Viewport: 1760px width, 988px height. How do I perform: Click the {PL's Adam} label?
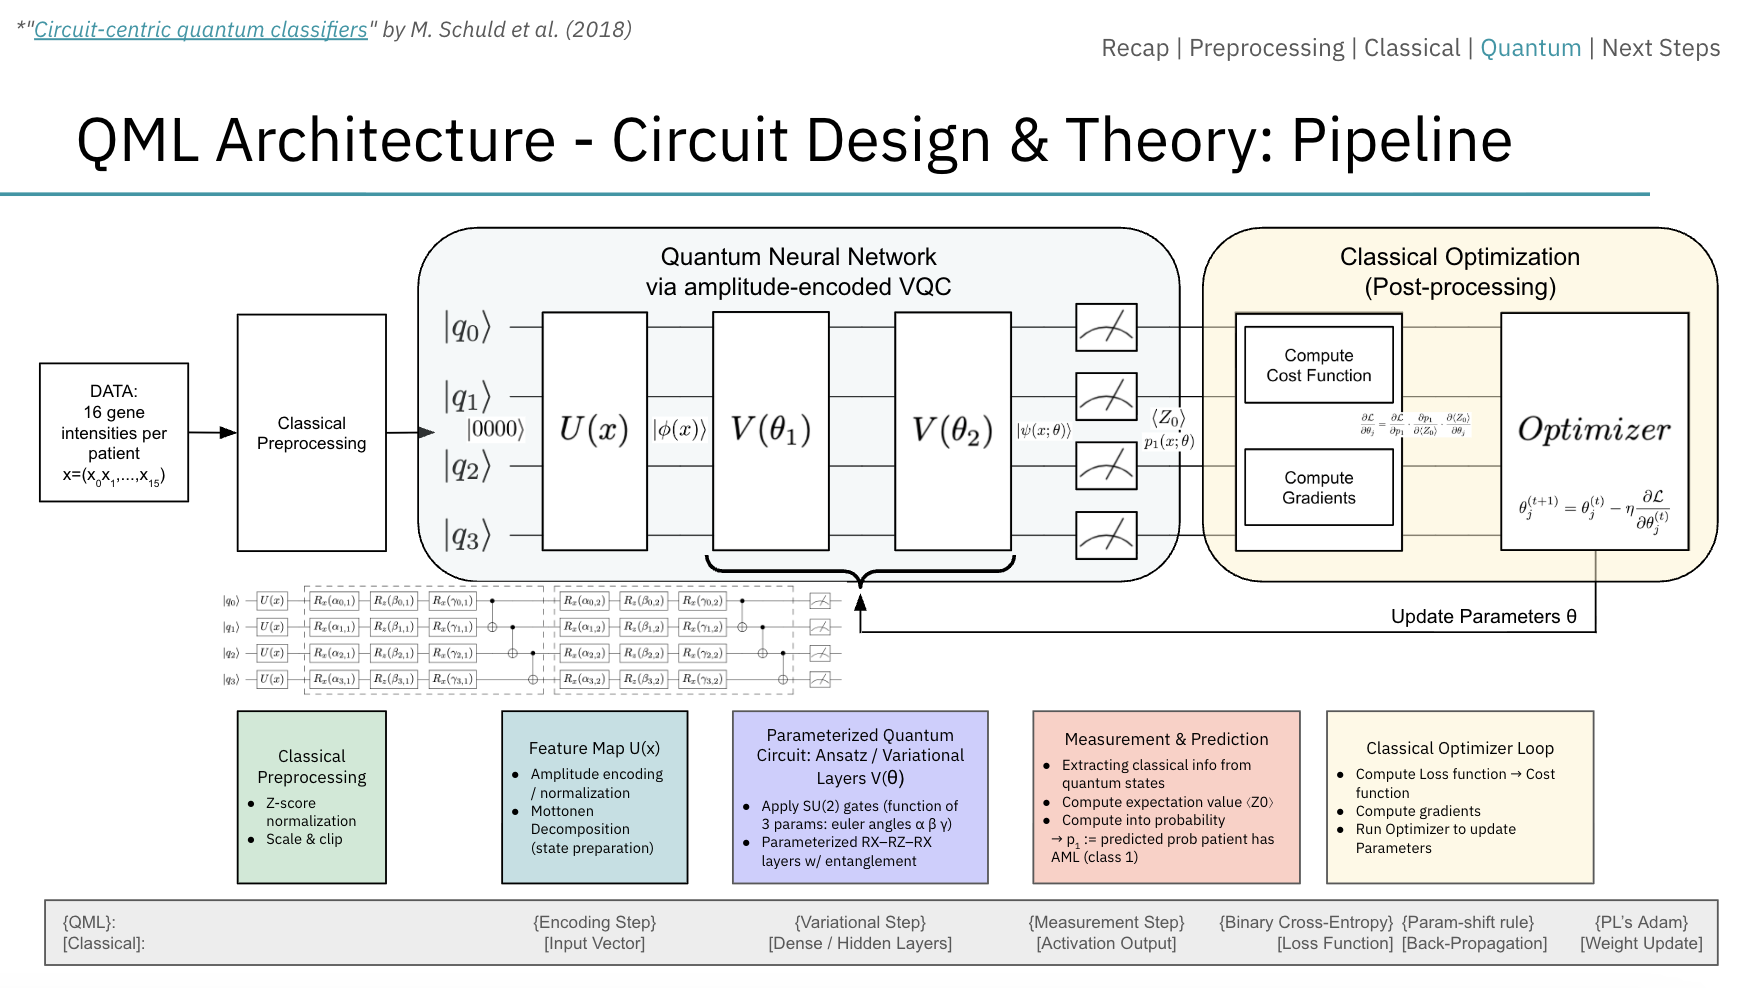(1641, 922)
